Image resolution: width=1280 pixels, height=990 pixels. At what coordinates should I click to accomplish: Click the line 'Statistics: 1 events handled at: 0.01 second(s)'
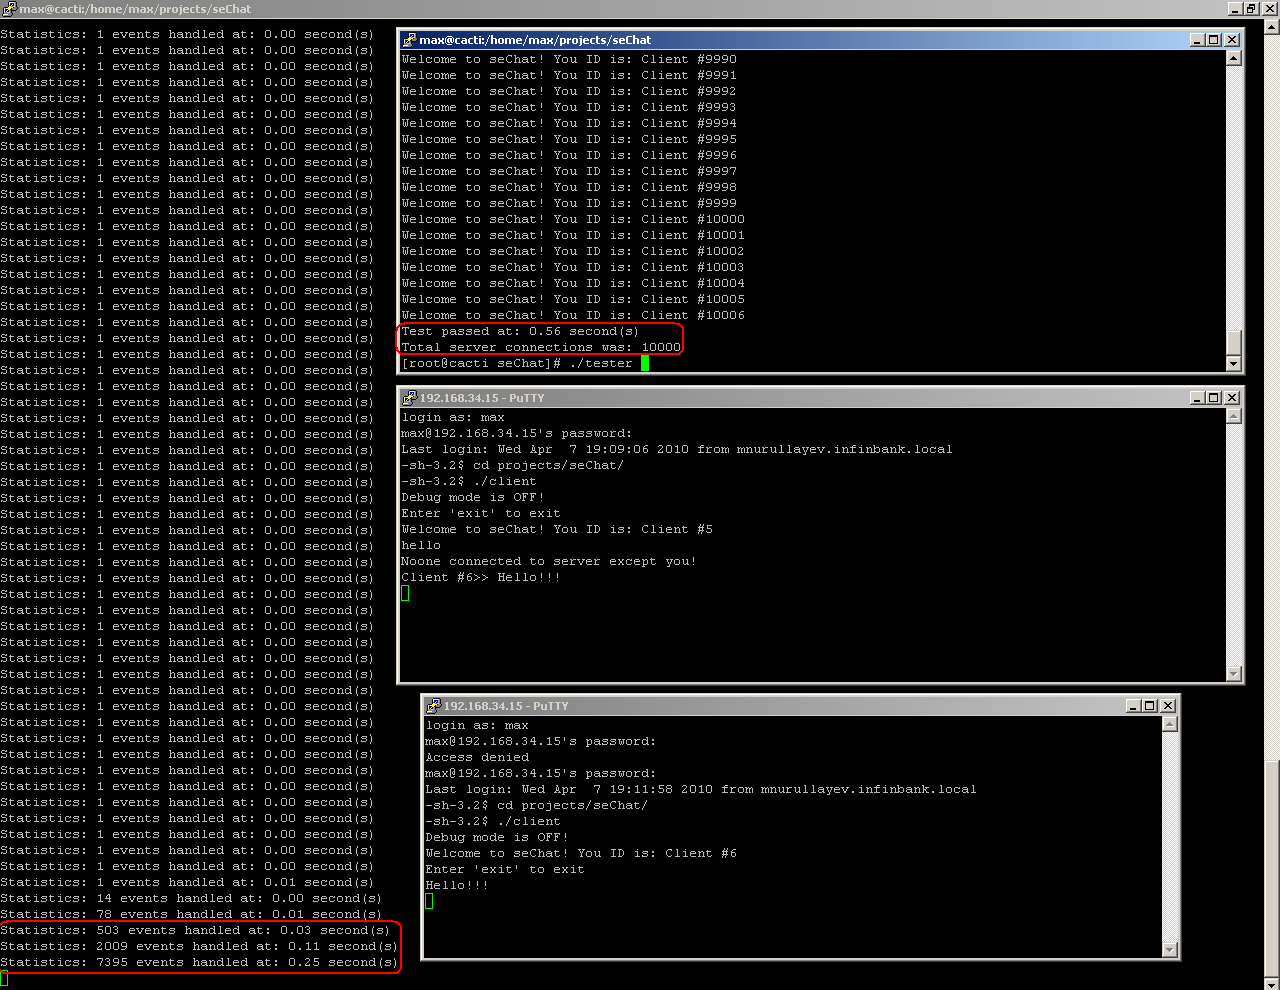click(187, 882)
